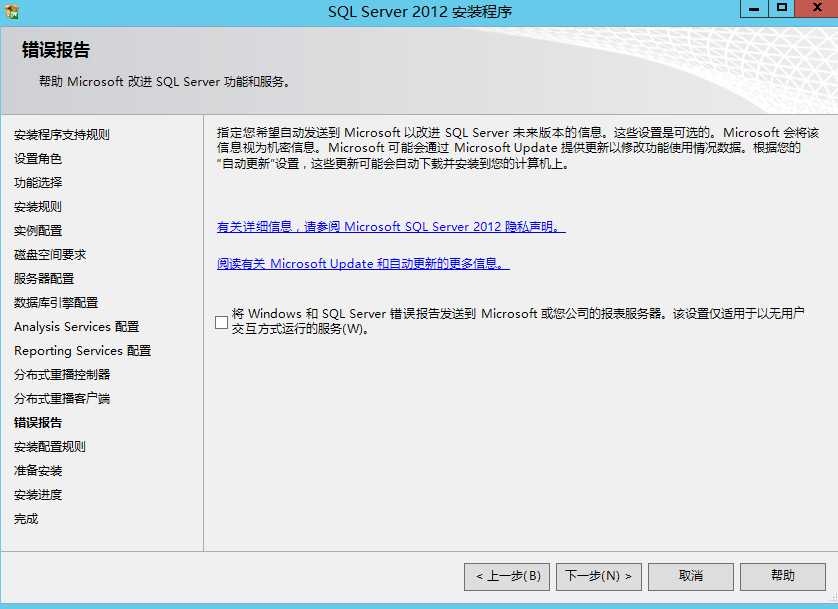Select 安装规则 step in sidebar

(x=38, y=207)
